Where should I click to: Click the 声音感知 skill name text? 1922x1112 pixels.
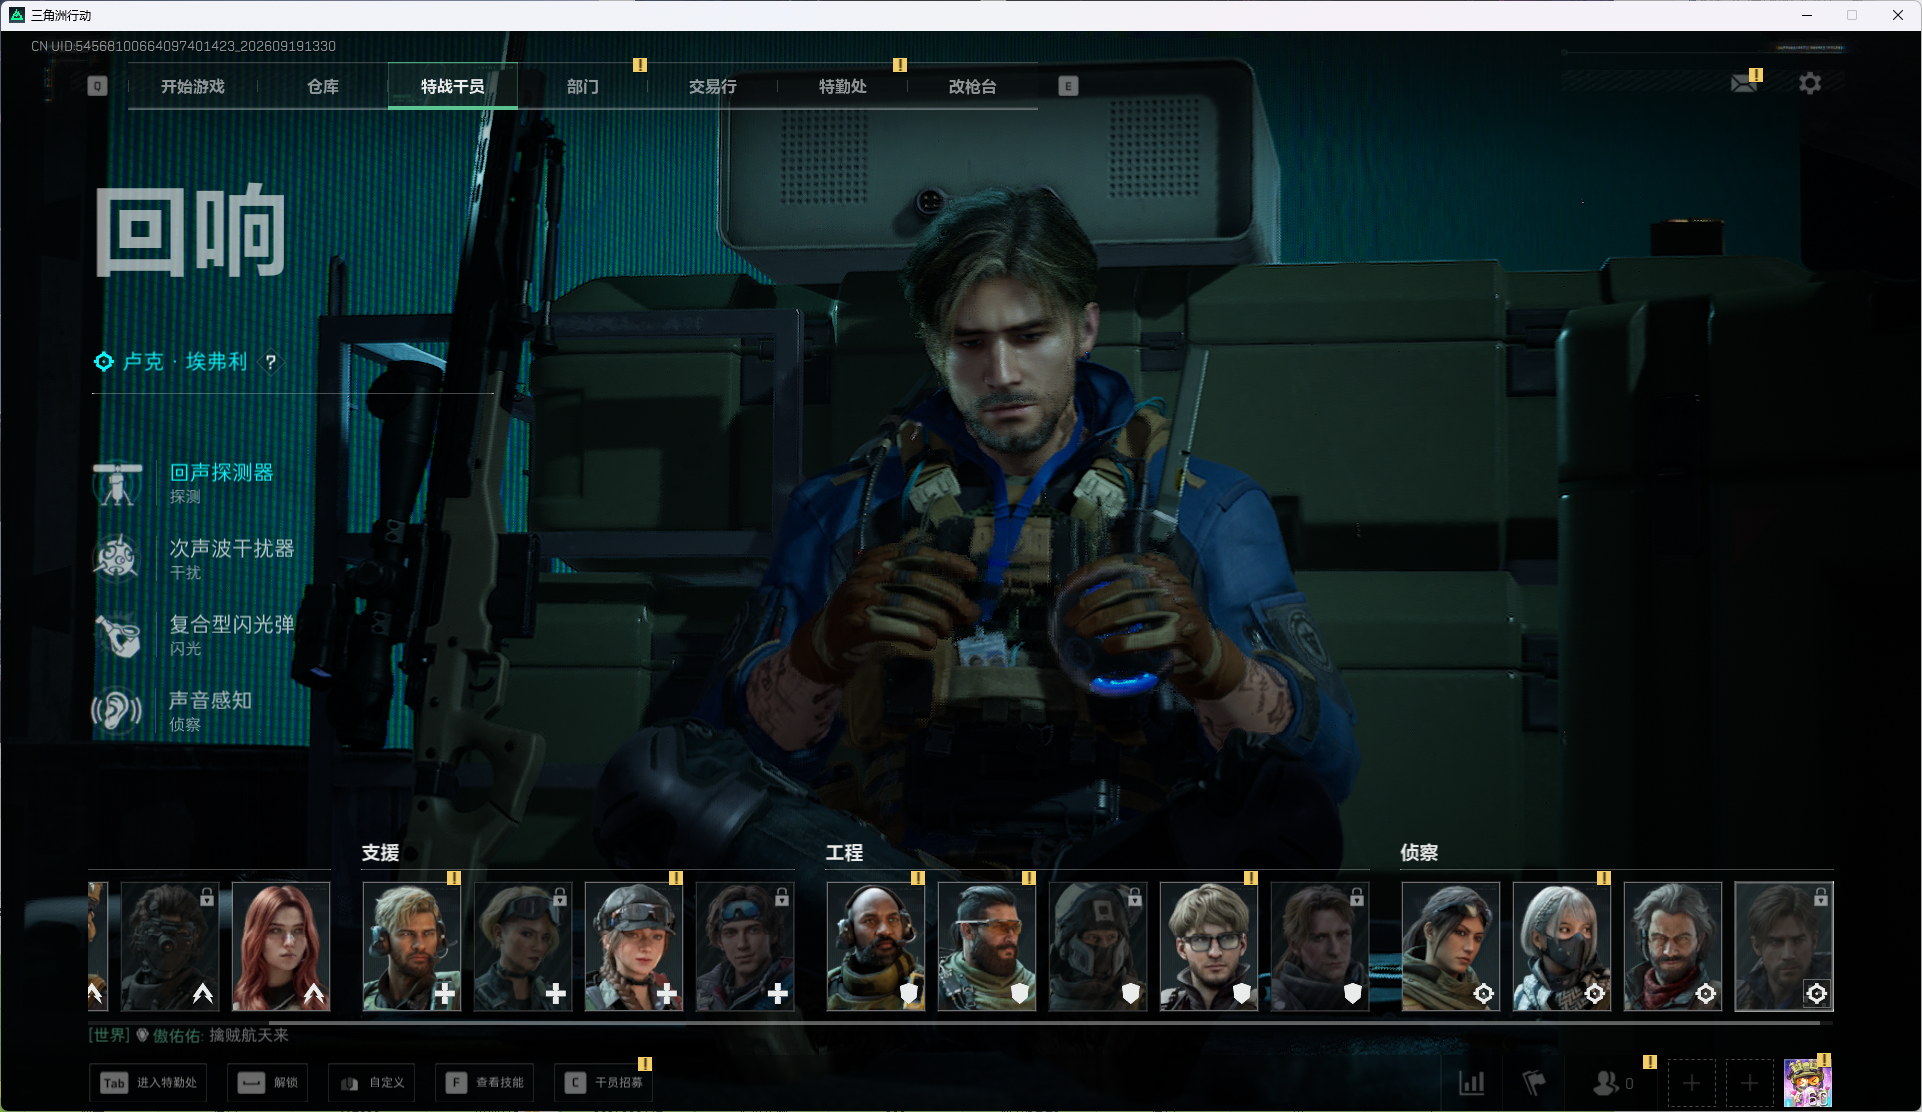point(211,701)
